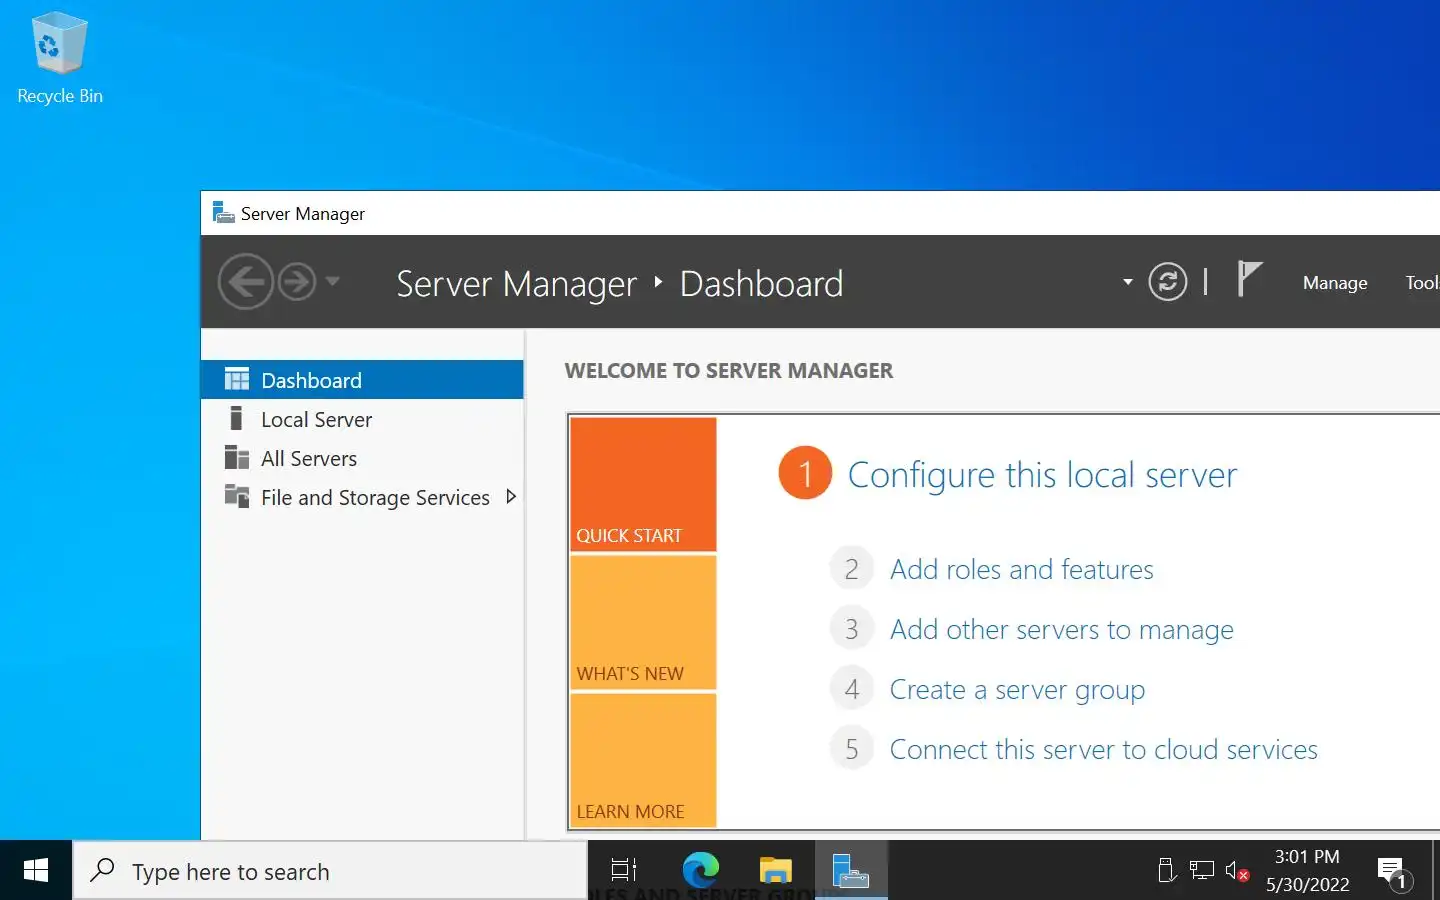Click the taskbar search box

pyautogui.click(x=330, y=871)
